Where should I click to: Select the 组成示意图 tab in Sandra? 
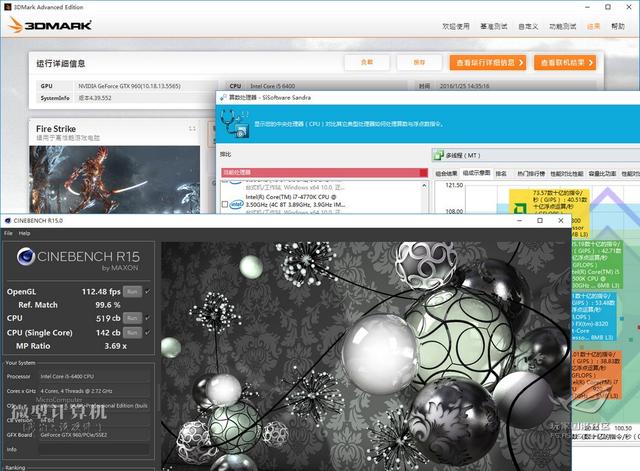[x=476, y=173]
